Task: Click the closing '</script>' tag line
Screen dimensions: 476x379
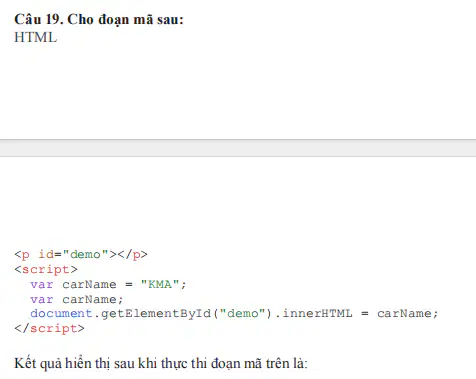Action: click(x=49, y=328)
